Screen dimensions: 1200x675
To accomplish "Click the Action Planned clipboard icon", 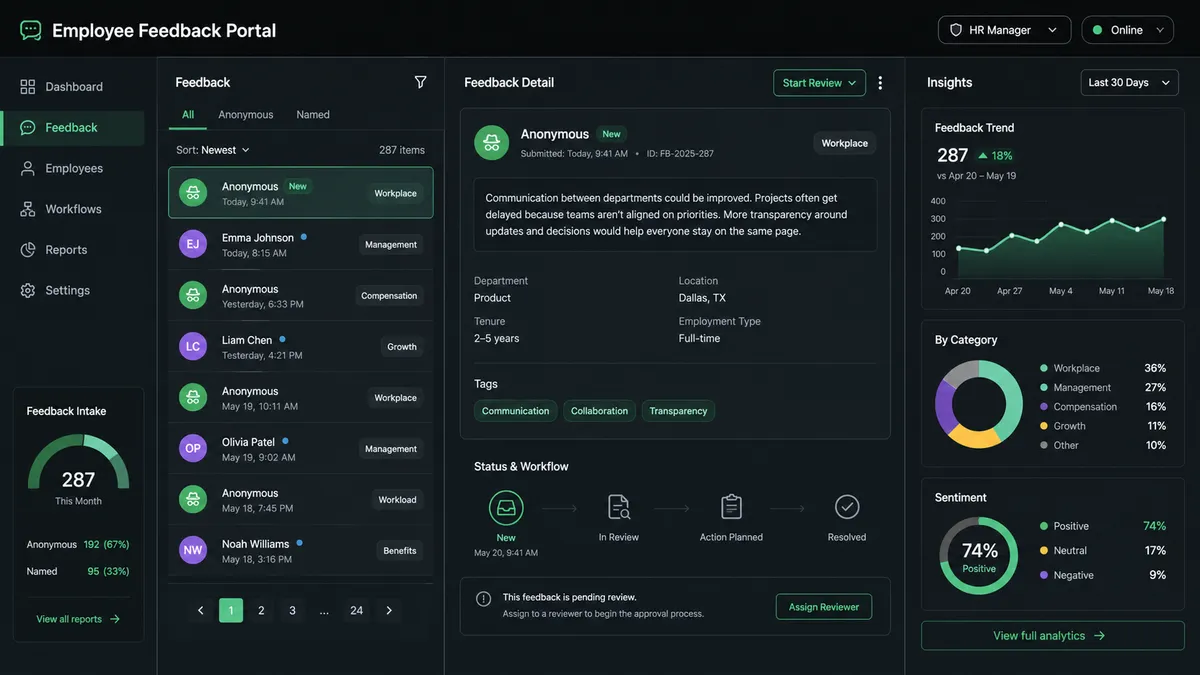I will coord(731,507).
